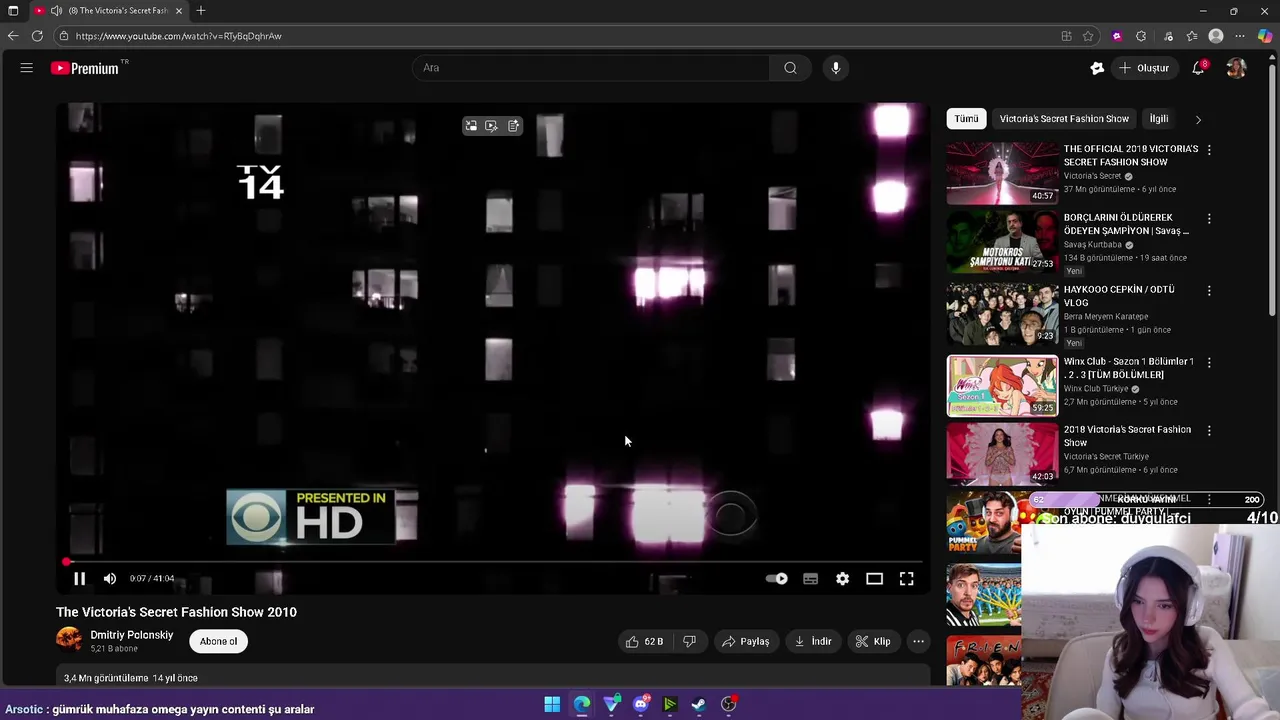Viewport: 1280px width, 720px height.
Task: Open OBS Studio from the taskbar
Action: [729, 704]
